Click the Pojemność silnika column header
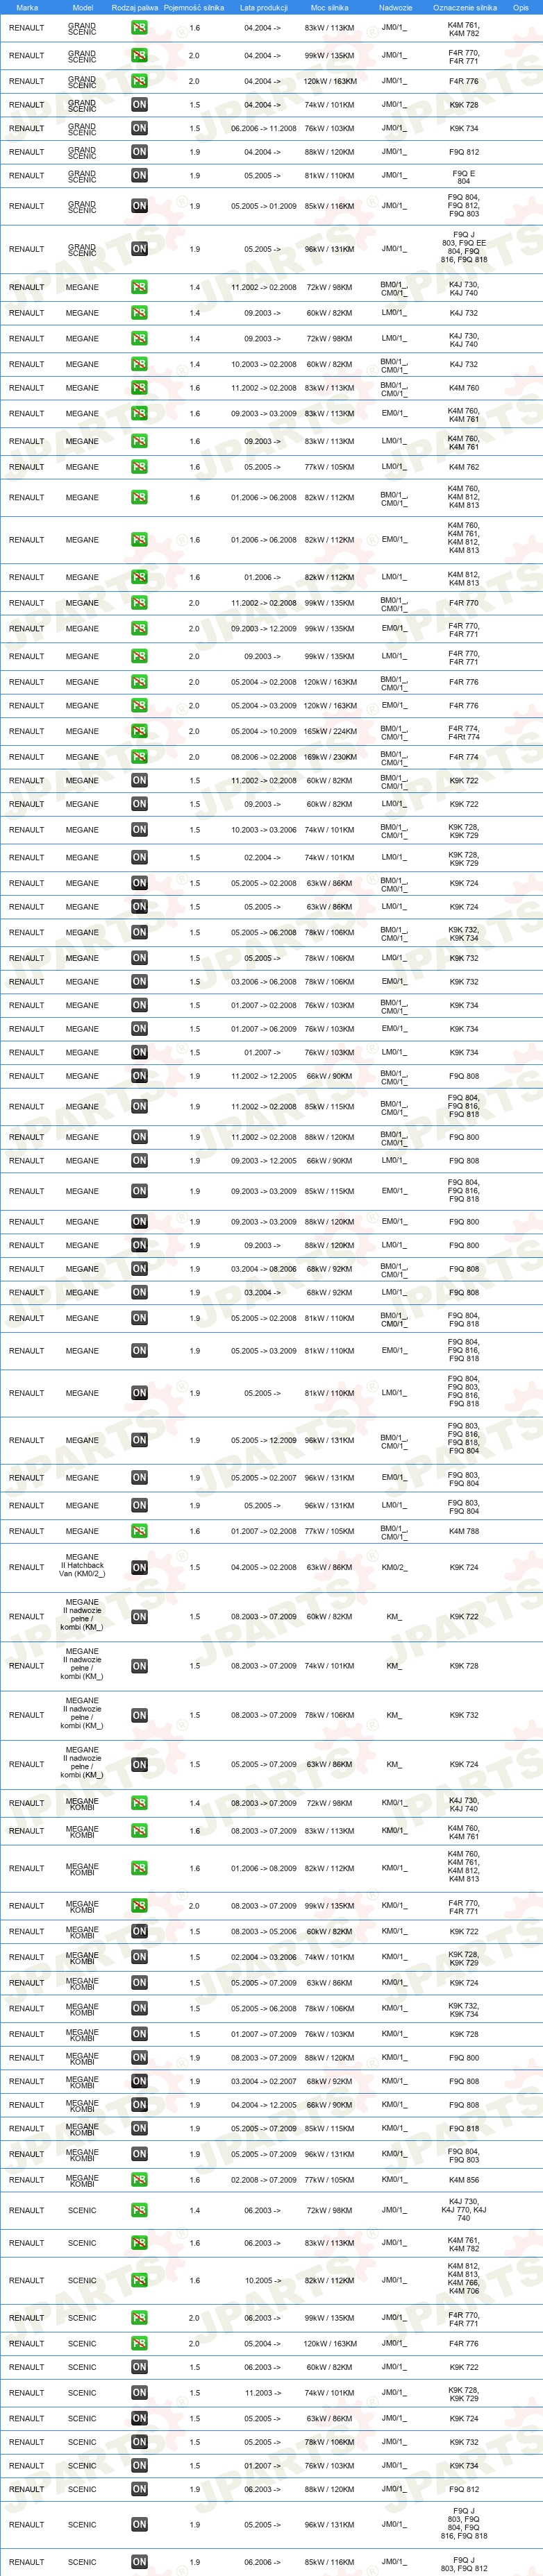 pyautogui.click(x=194, y=7)
